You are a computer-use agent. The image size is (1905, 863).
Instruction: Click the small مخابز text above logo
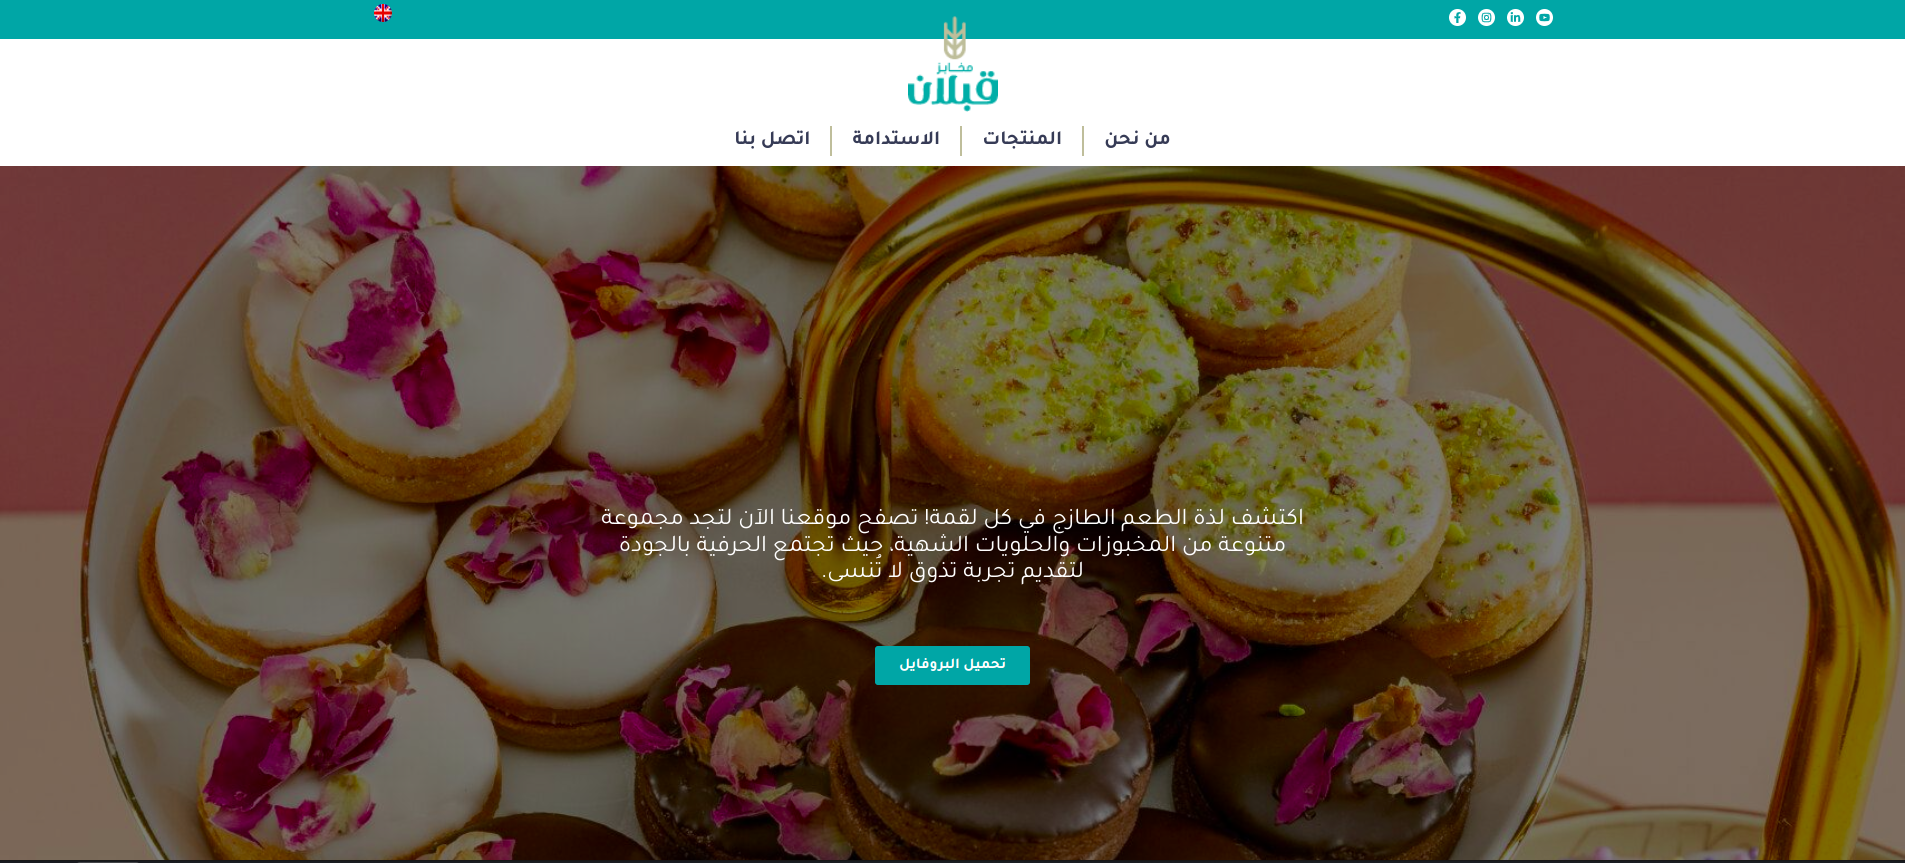point(954,67)
